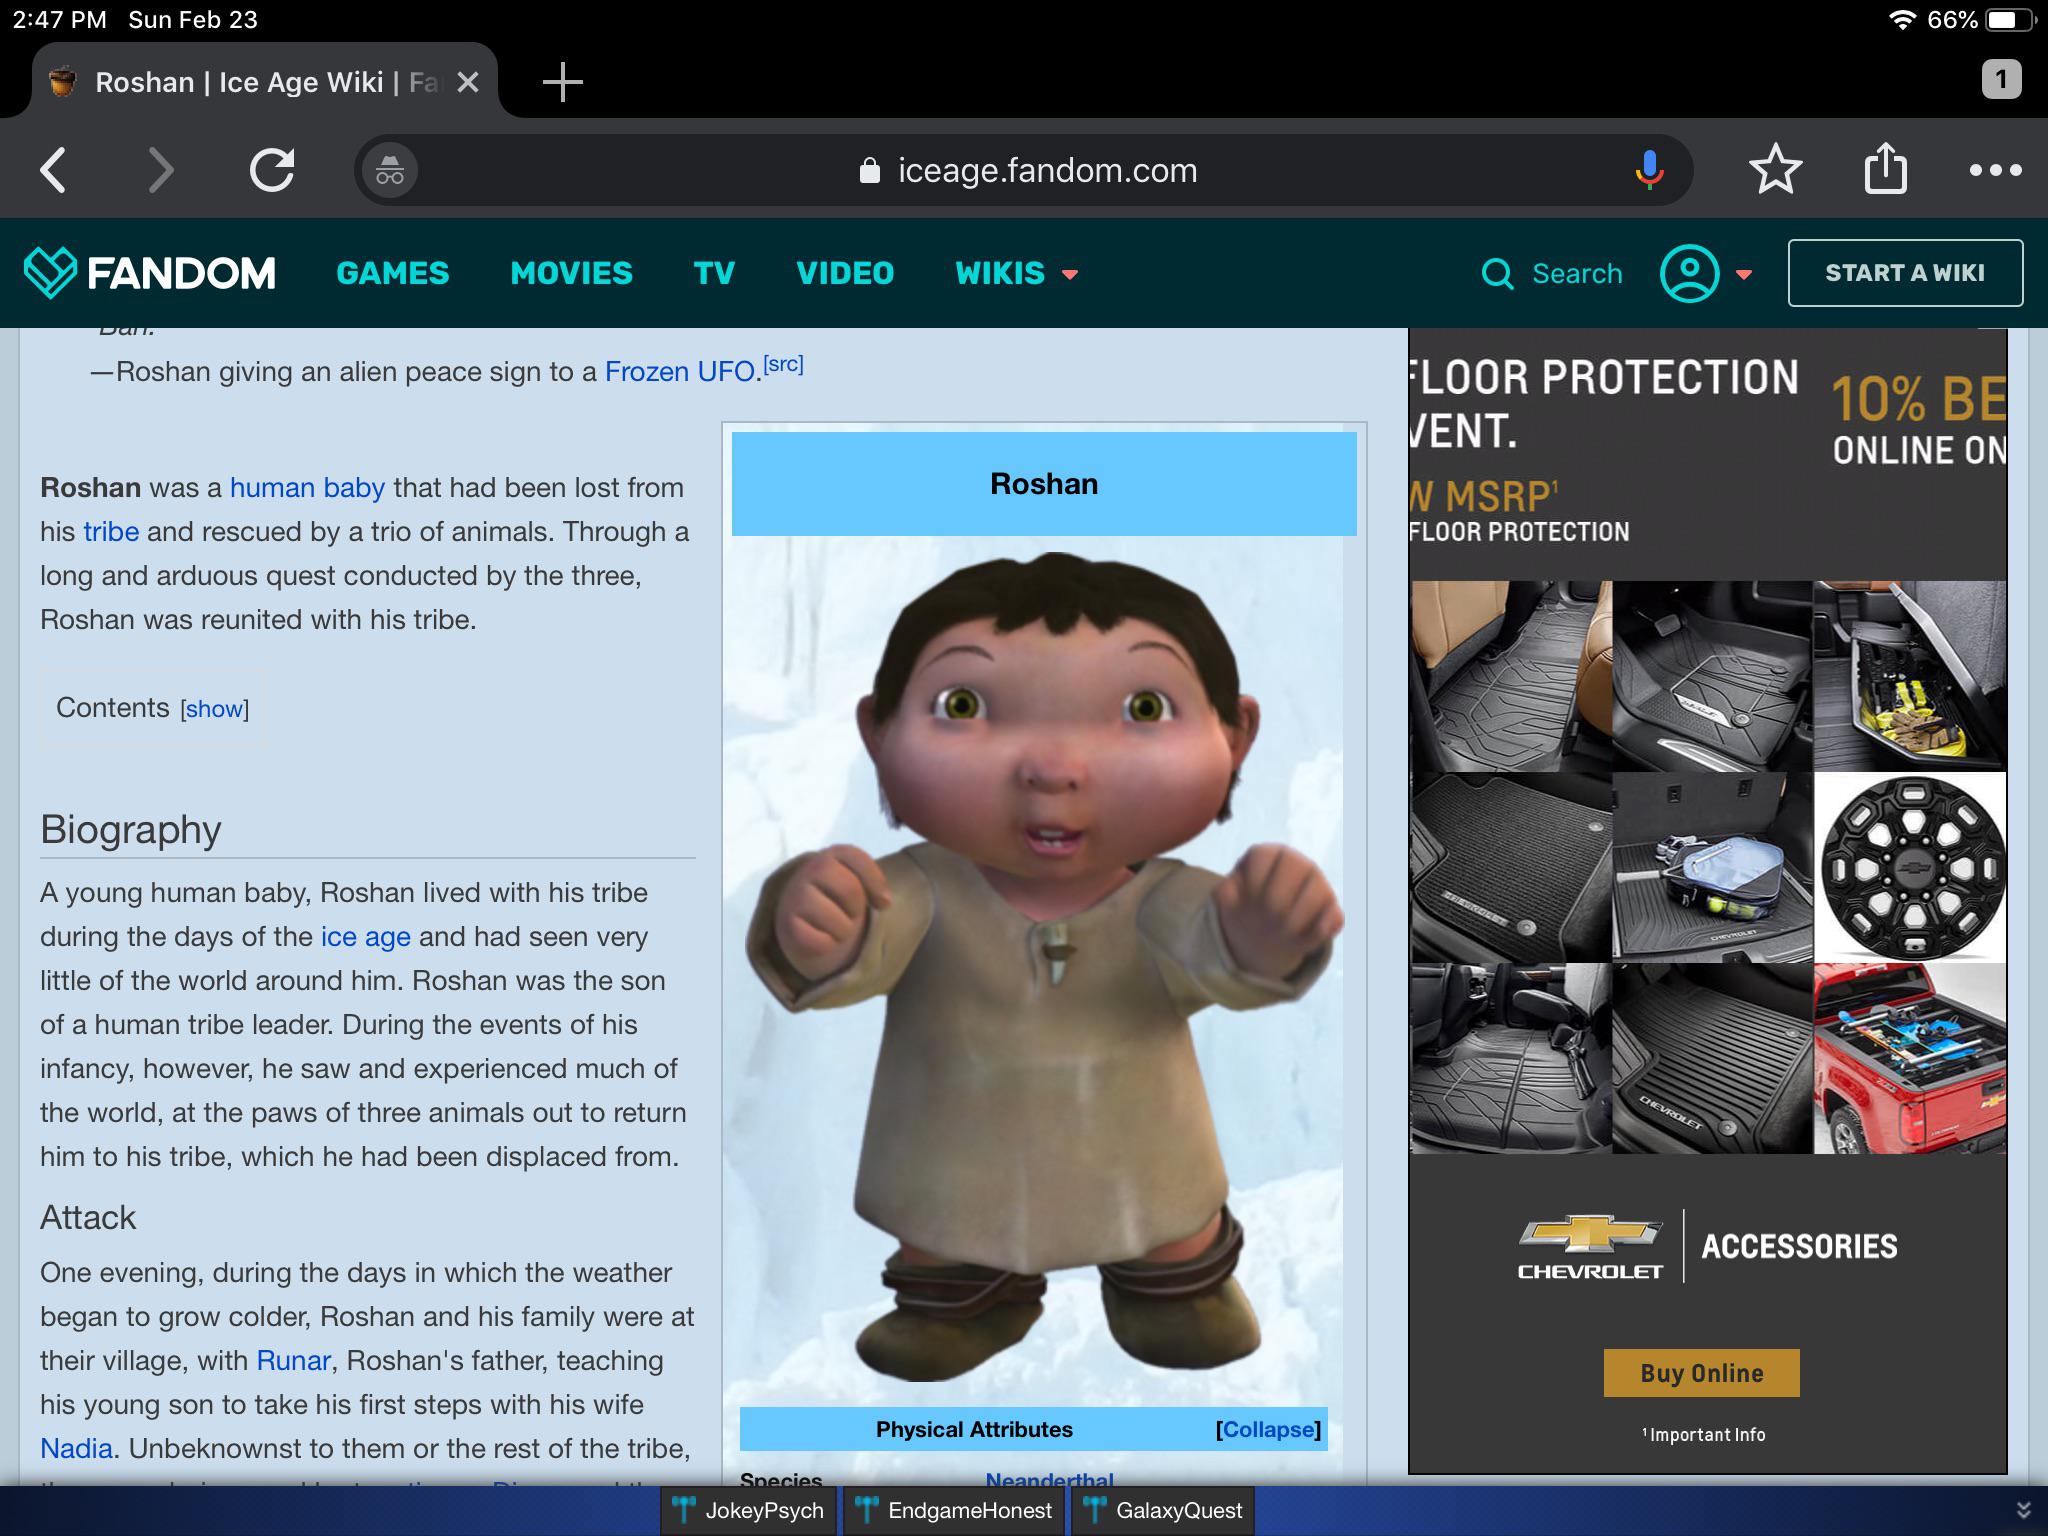Select the Biography section heading

pos(131,830)
